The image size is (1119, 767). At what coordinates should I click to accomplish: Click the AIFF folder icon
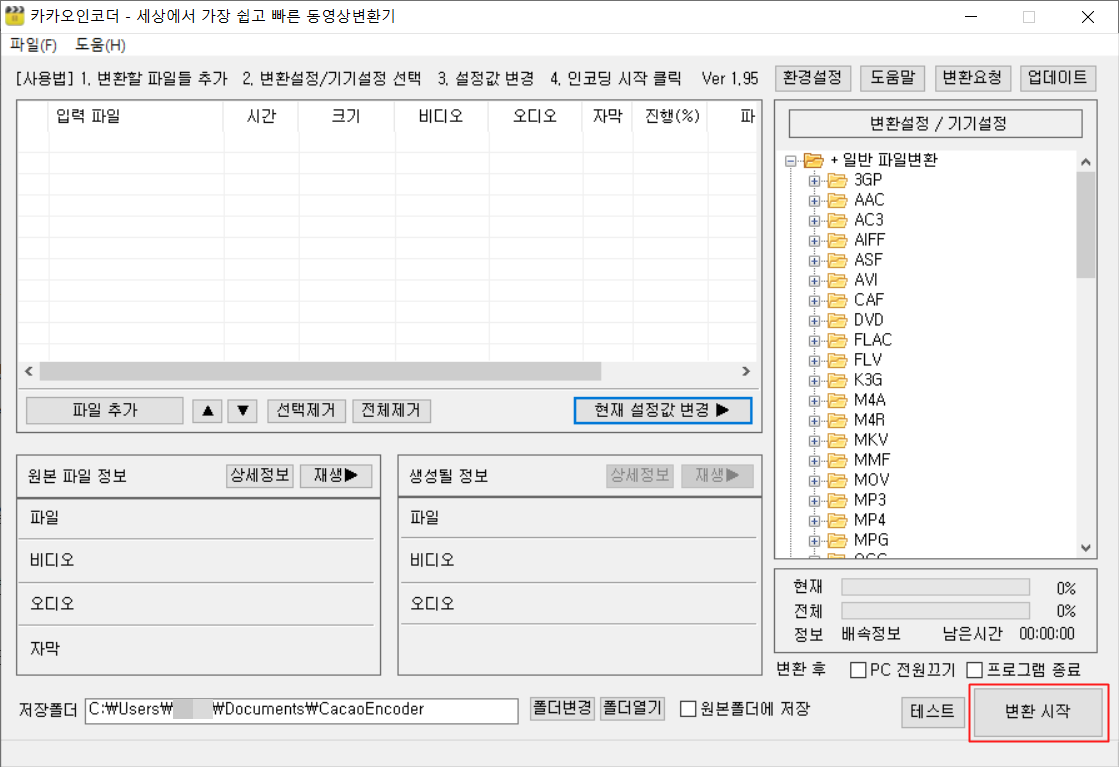(x=837, y=240)
